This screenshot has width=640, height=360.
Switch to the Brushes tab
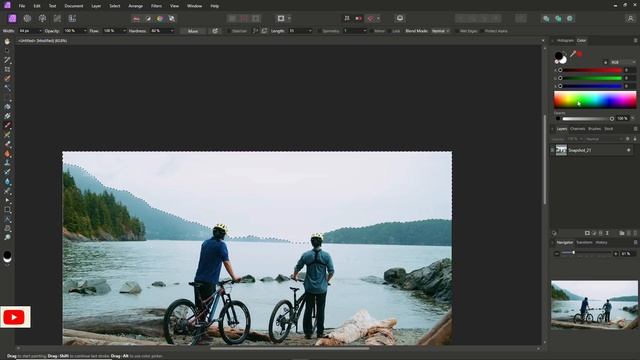(x=594, y=129)
